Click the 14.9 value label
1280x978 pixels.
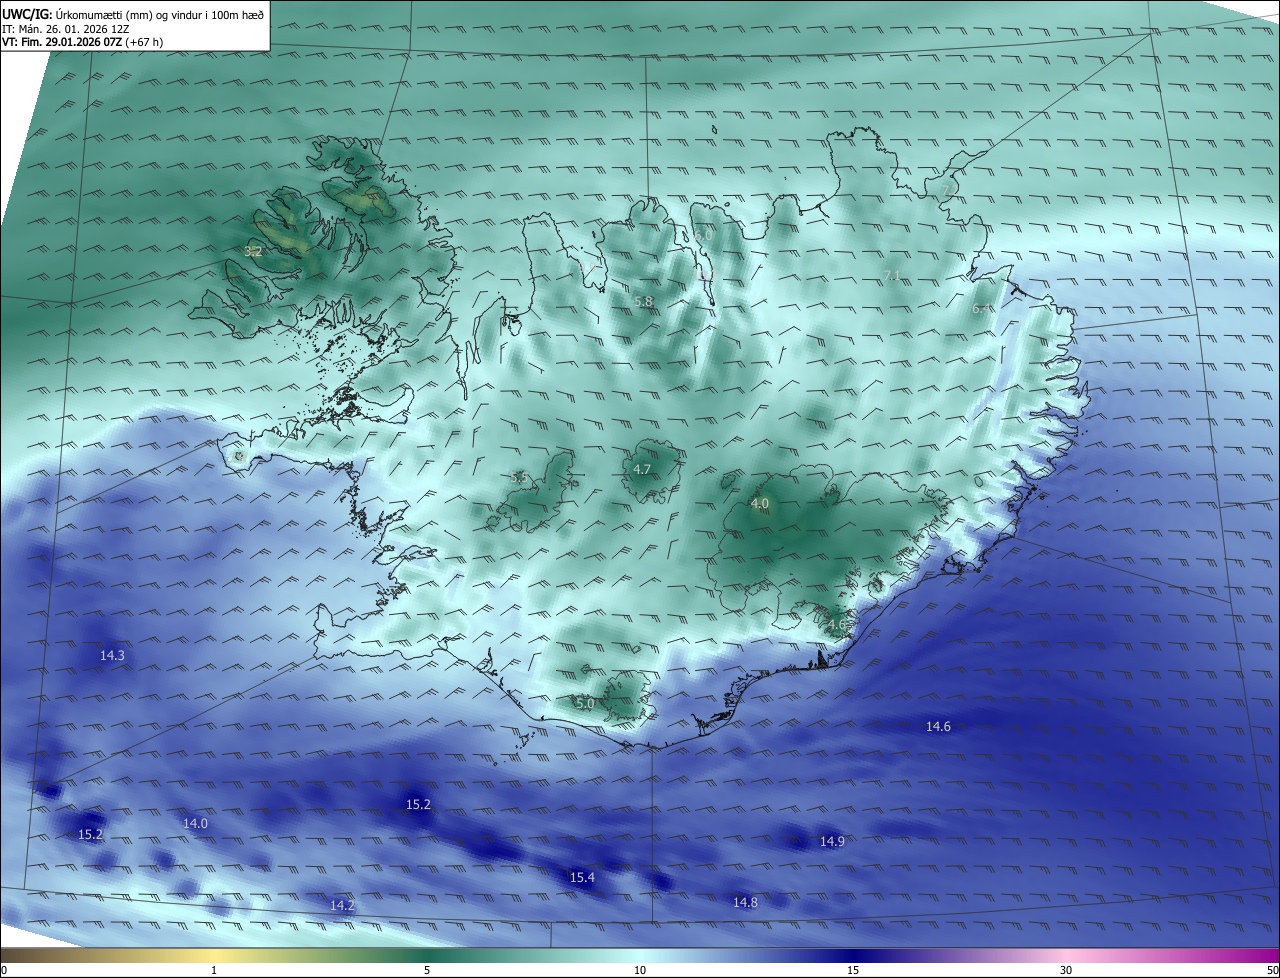[832, 841]
